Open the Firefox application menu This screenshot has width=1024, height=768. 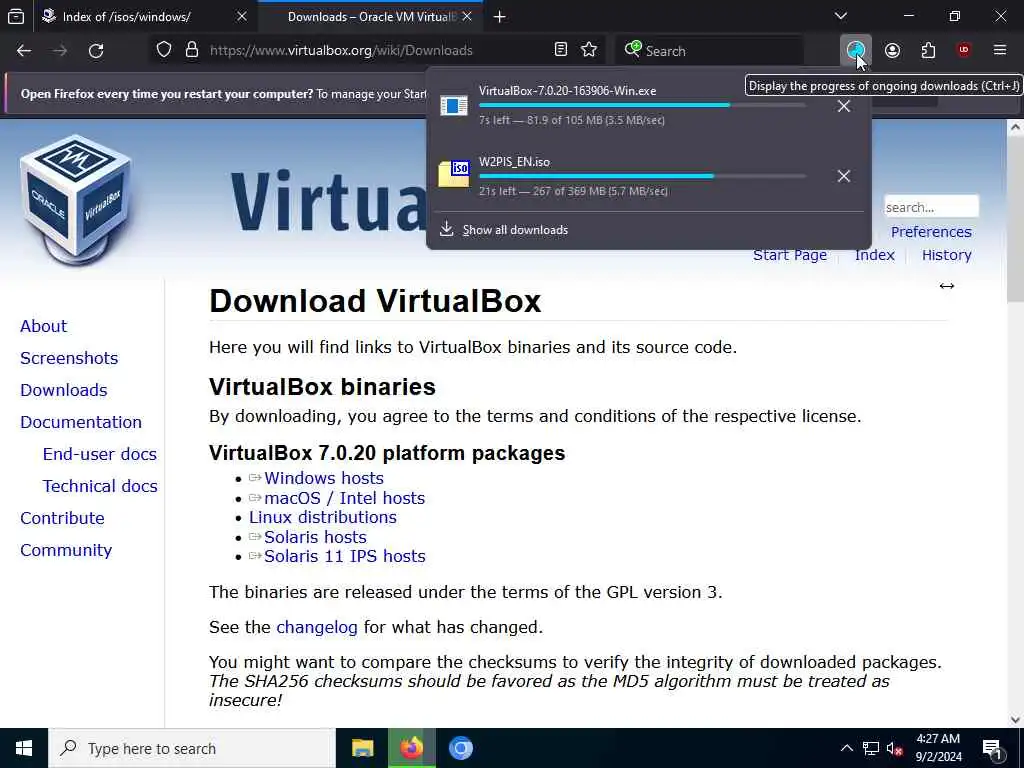click(1000, 50)
